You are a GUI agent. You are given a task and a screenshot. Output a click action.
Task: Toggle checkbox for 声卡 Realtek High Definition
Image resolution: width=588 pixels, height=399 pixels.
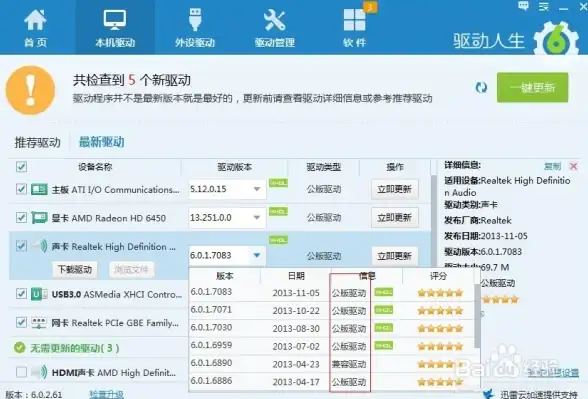(x=21, y=246)
